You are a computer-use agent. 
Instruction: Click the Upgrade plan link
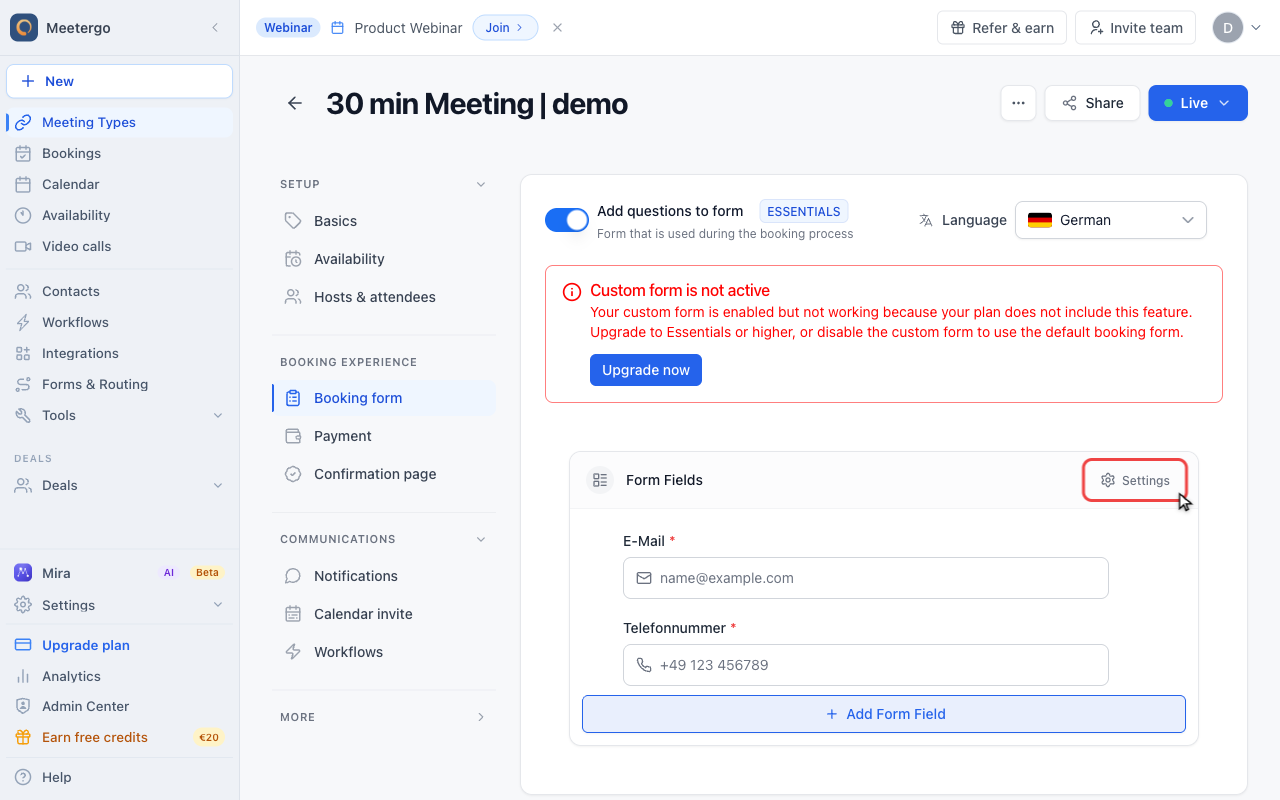86,645
